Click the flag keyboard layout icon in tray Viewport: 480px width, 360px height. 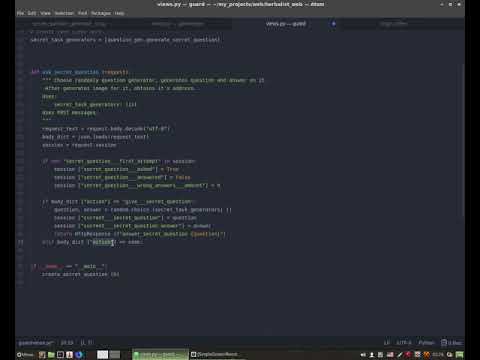pyautogui.click(x=390, y=355)
